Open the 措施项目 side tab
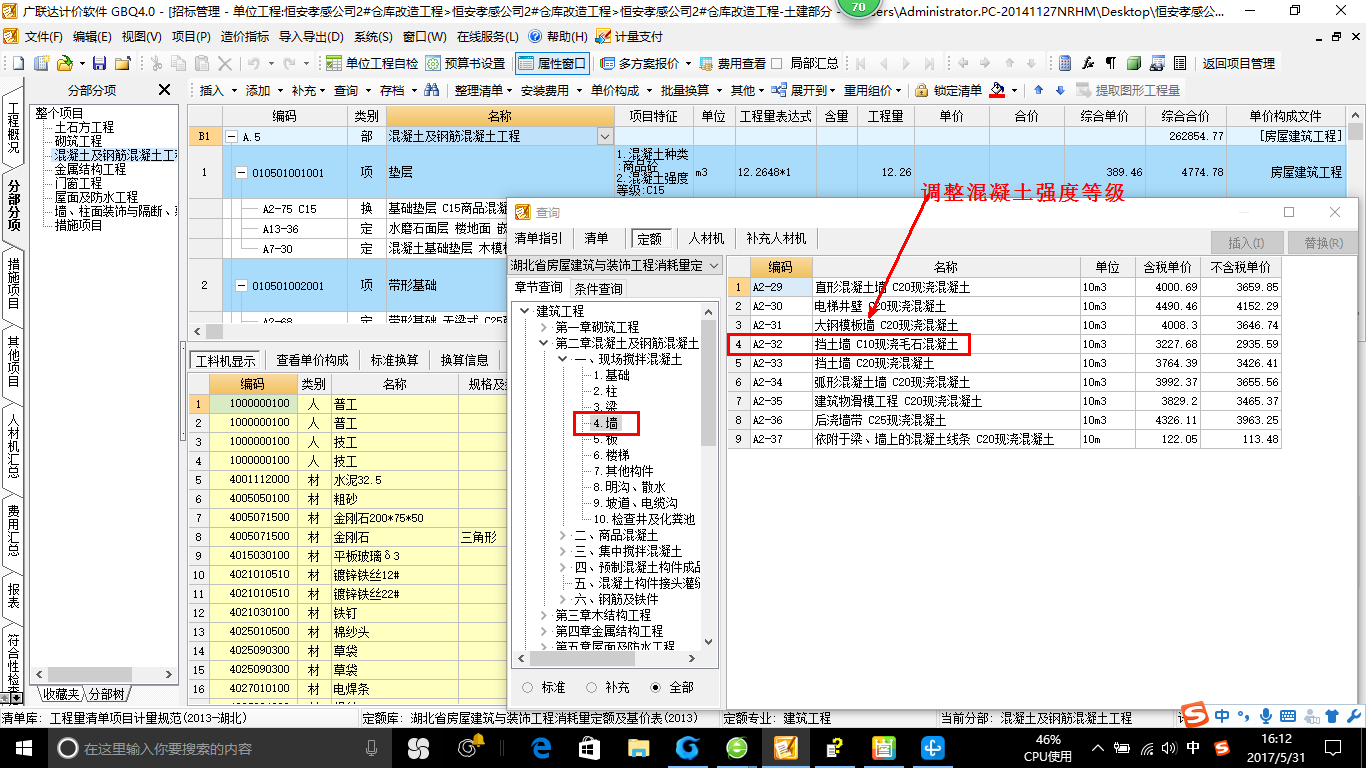Viewport: 1366px width, 768px height. (14, 283)
